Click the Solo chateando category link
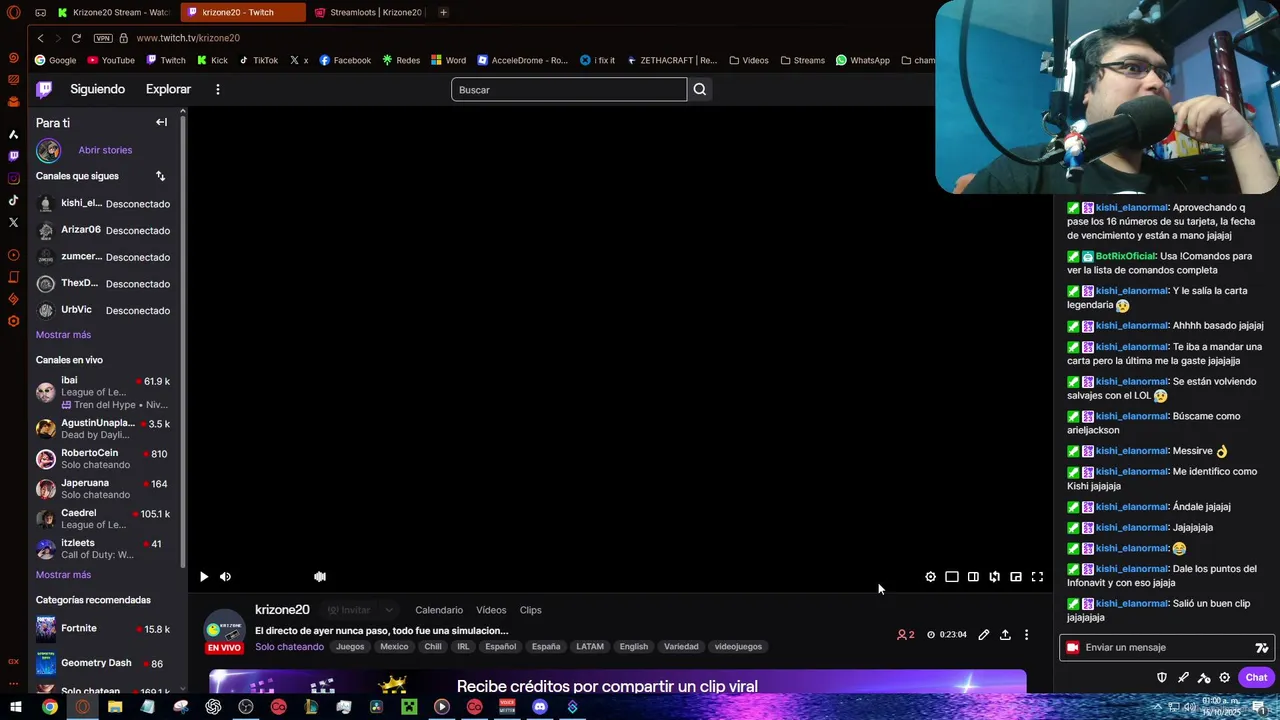1280x720 pixels. 289,647
